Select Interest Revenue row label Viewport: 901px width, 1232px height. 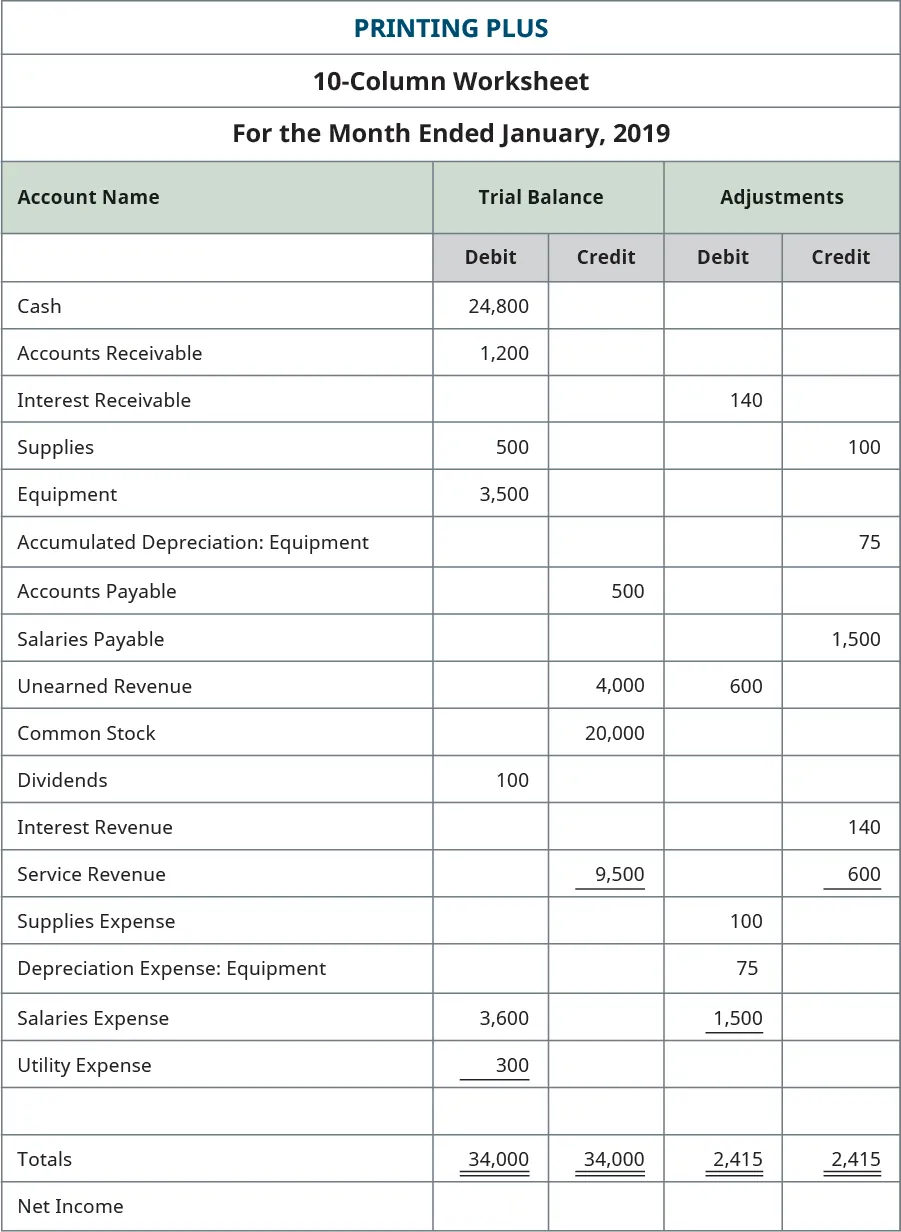95,827
